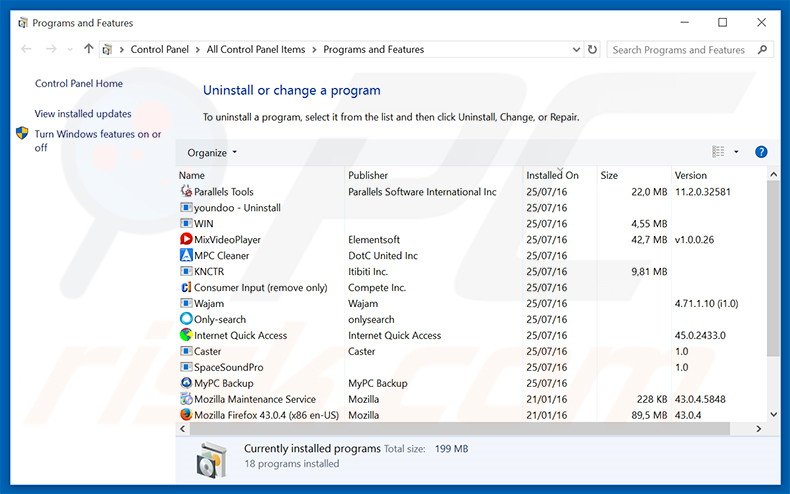Image resolution: width=790 pixels, height=494 pixels.
Task: Open the Organize dropdown menu
Action: 212,153
